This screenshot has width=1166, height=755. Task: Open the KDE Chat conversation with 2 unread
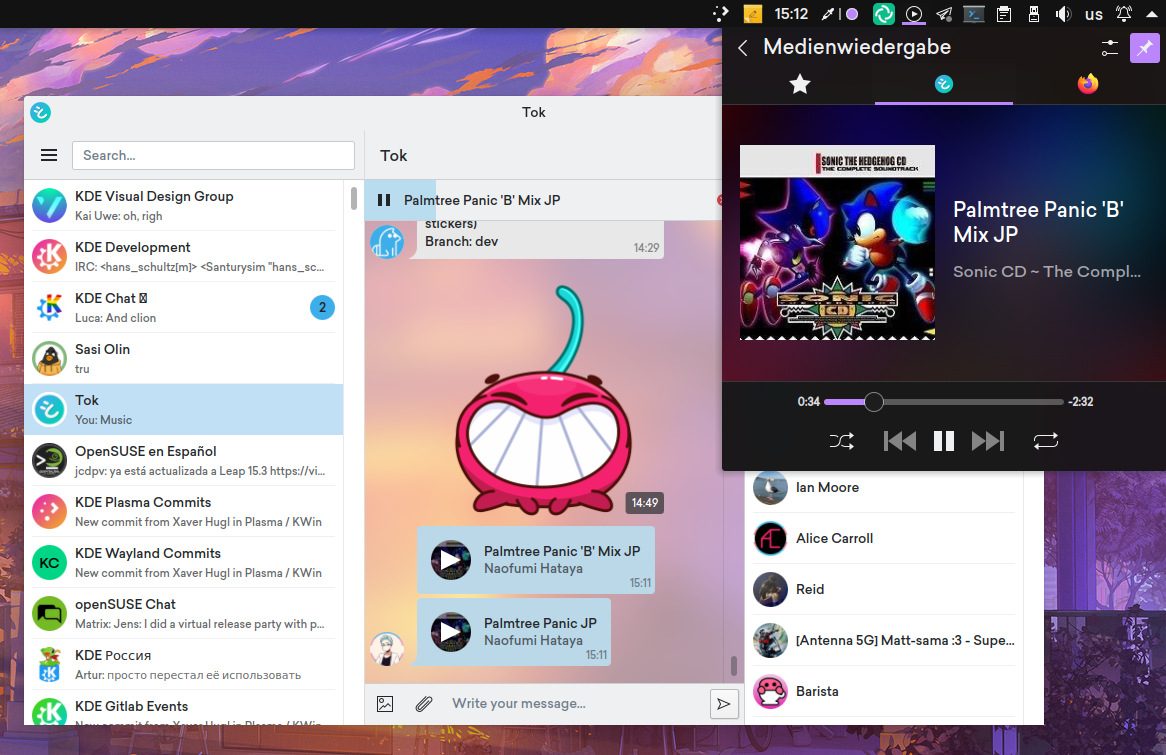pos(184,307)
